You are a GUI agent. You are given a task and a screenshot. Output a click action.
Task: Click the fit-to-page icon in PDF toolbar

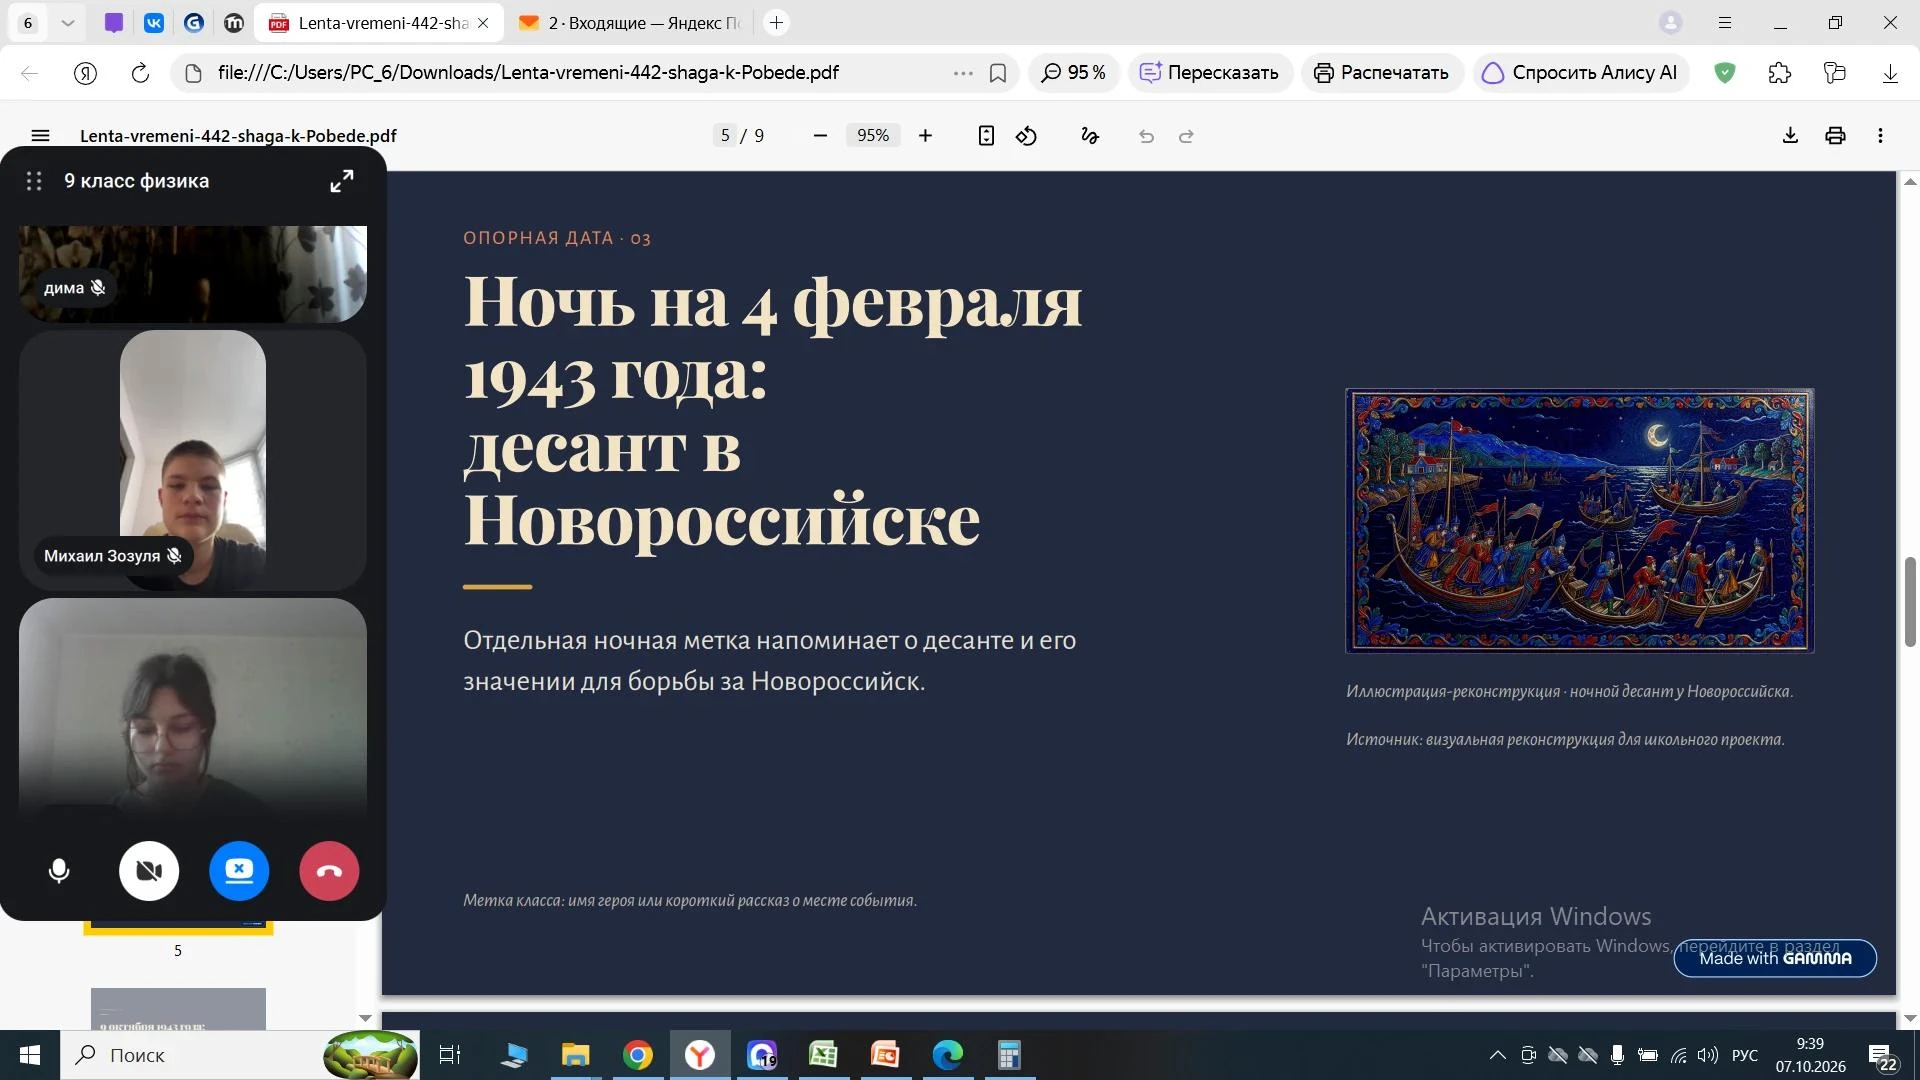pos(986,136)
